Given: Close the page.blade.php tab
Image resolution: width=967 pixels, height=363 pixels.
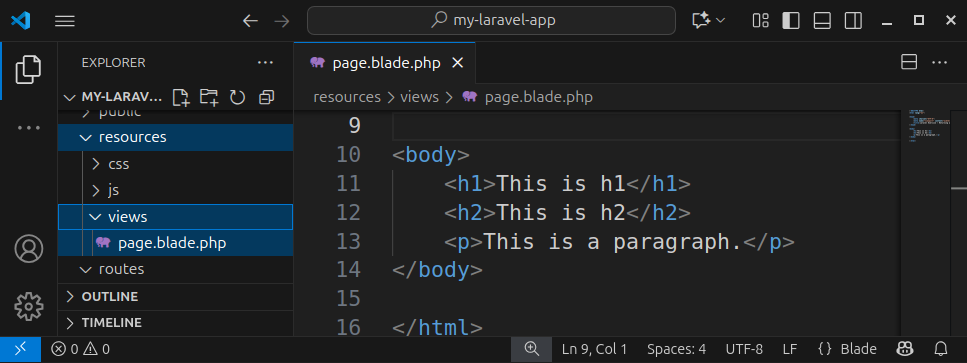Looking at the screenshot, I should (x=458, y=63).
